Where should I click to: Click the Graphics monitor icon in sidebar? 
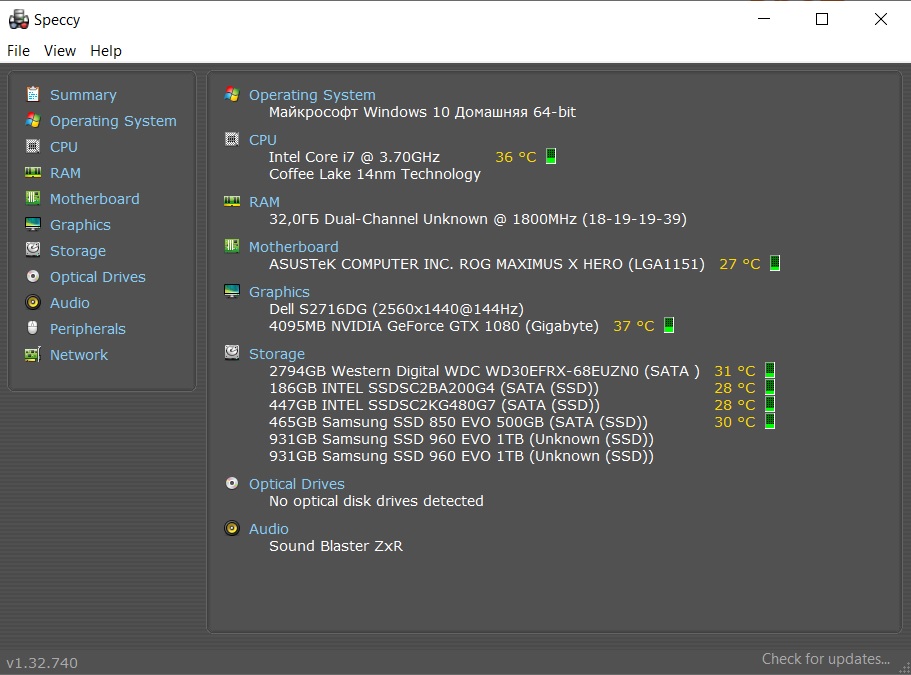(33, 225)
